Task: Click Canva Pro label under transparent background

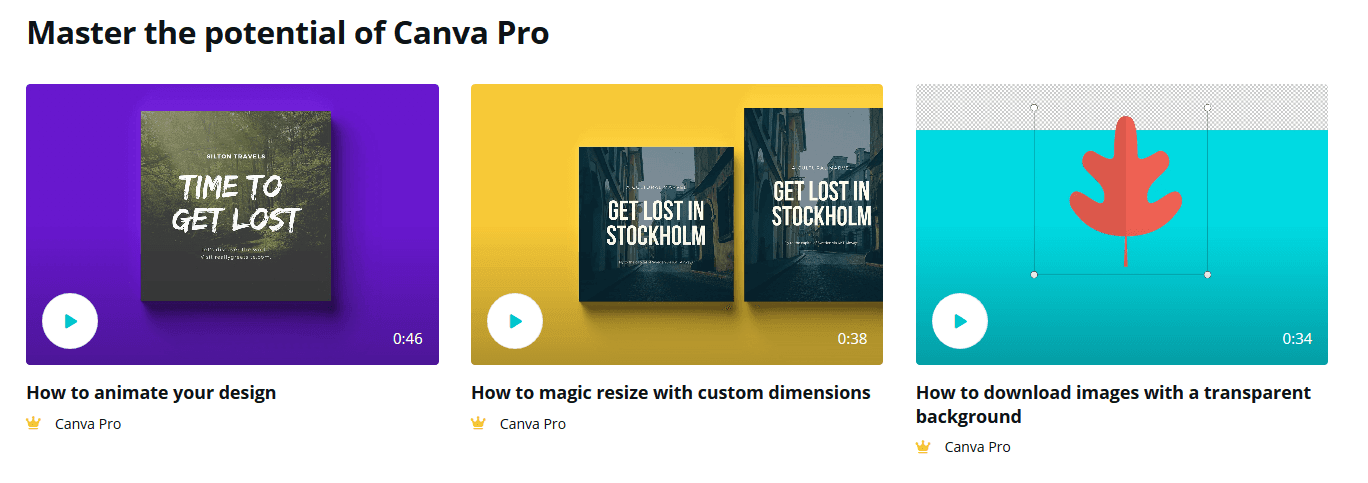Action: 978,447
